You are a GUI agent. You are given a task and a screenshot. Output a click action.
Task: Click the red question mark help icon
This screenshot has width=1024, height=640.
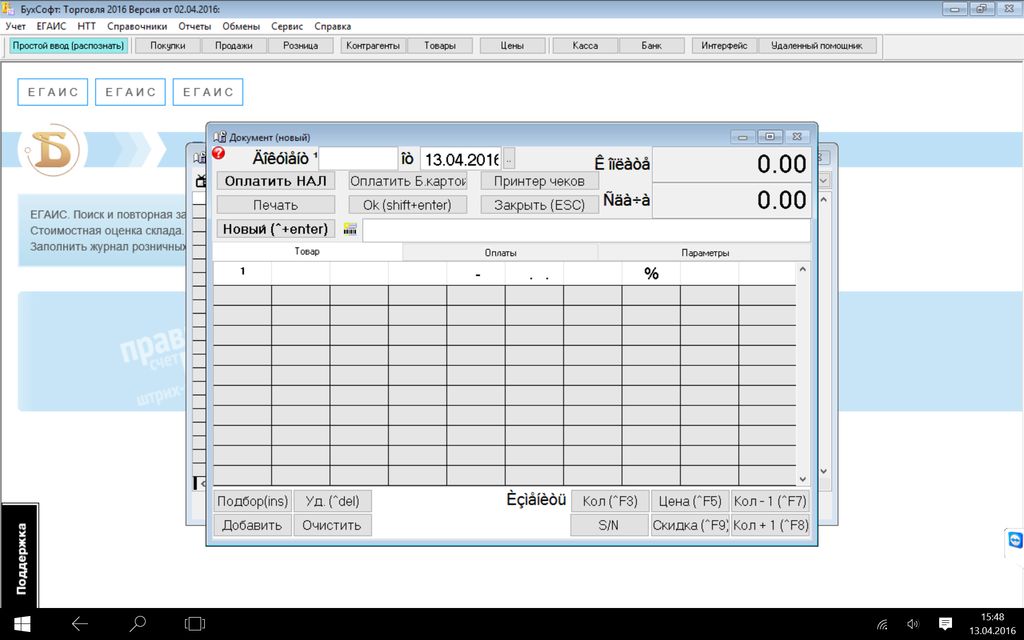point(219,154)
